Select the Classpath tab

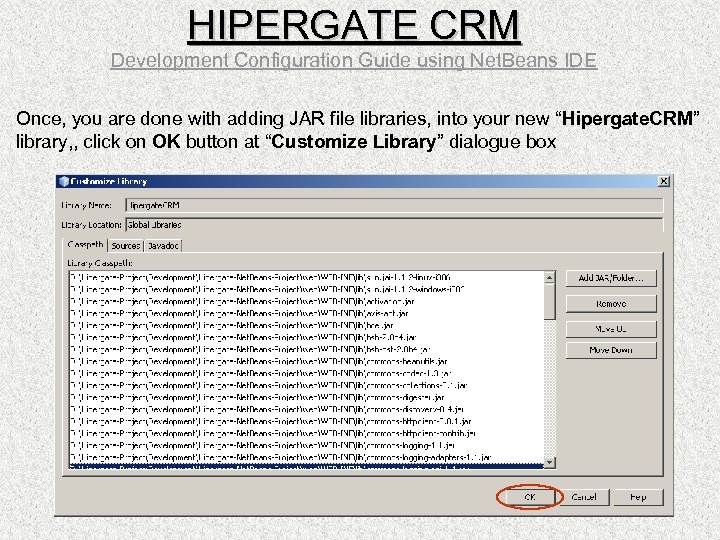pyautogui.click(x=85, y=245)
